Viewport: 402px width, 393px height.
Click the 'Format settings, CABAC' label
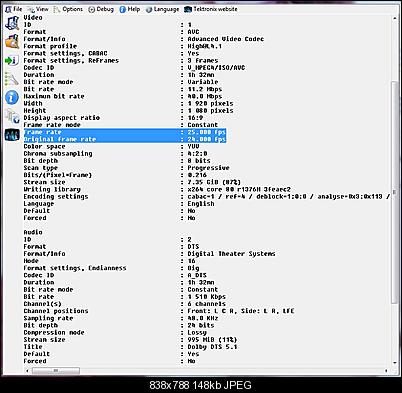65,53
